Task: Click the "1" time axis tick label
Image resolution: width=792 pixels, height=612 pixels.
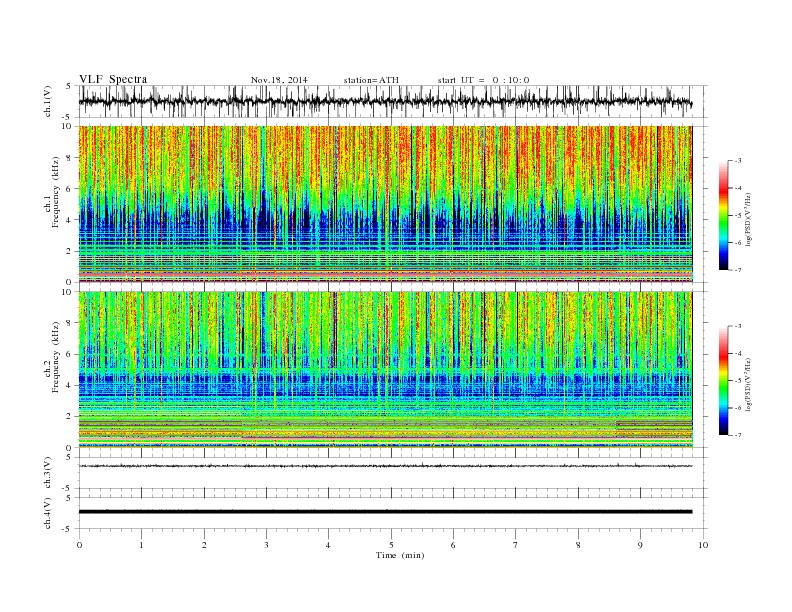Action: (142, 545)
